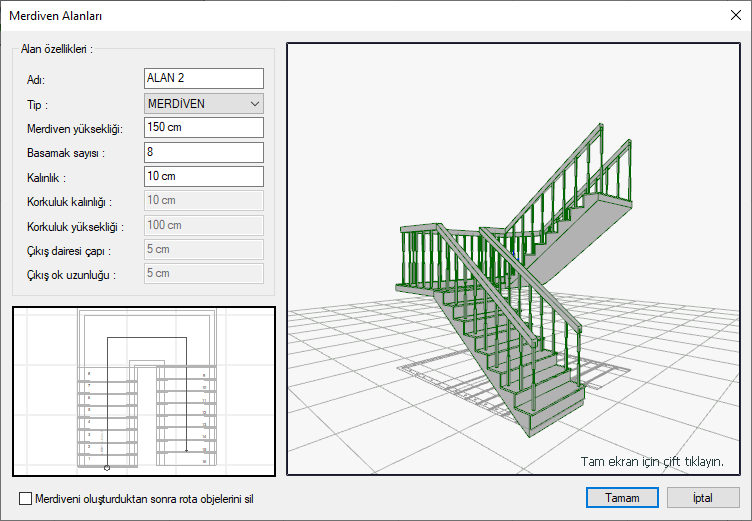This screenshot has height=521, width=752.
Task: Enable the delete route objects checkbox
Action: click(x=26, y=498)
